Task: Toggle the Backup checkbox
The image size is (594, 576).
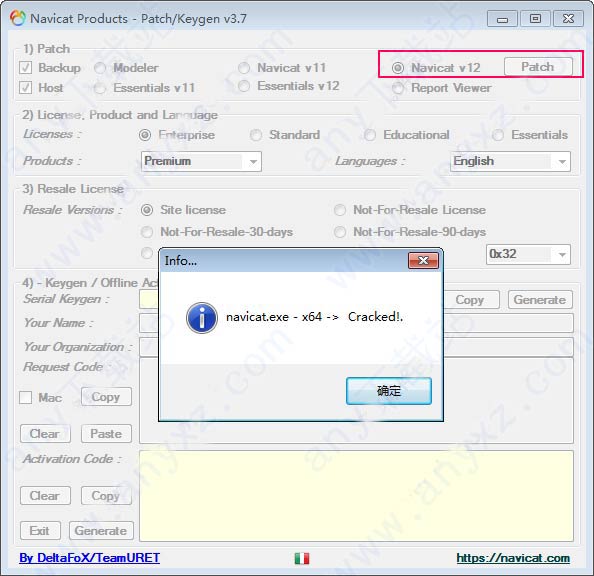Action: coord(25,68)
